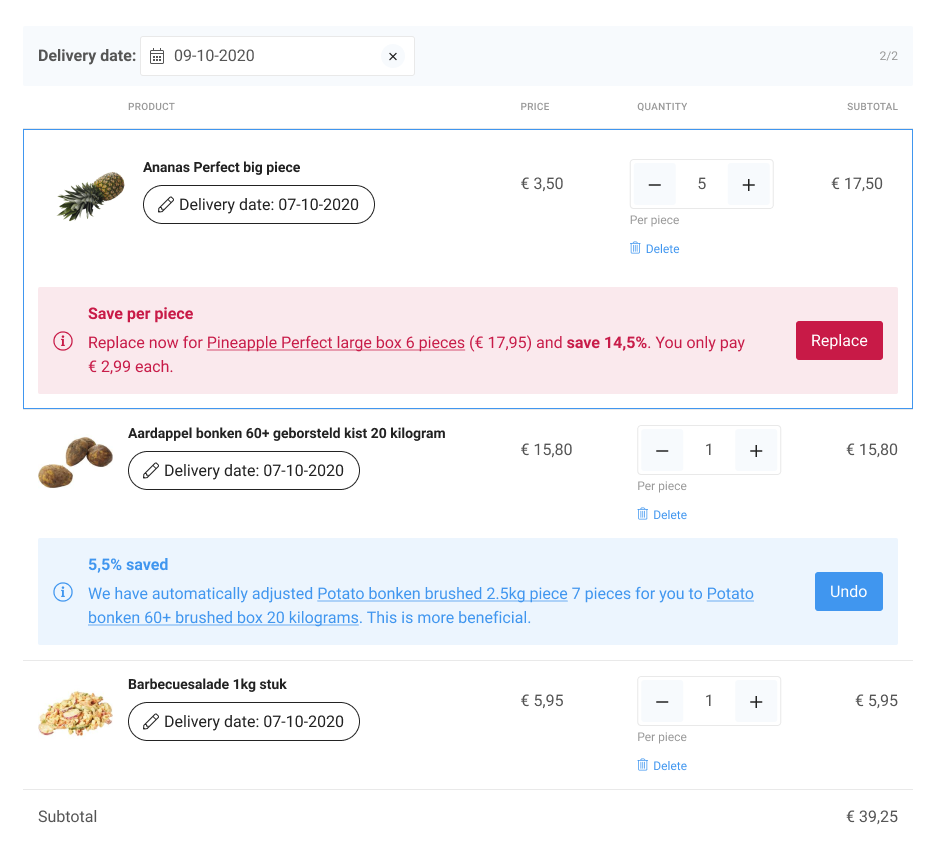Image resolution: width=936 pixels, height=861 pixels.
Task: Open Pineapple Perfect large box 6 pieces link
Action: [x=336, y=342]
